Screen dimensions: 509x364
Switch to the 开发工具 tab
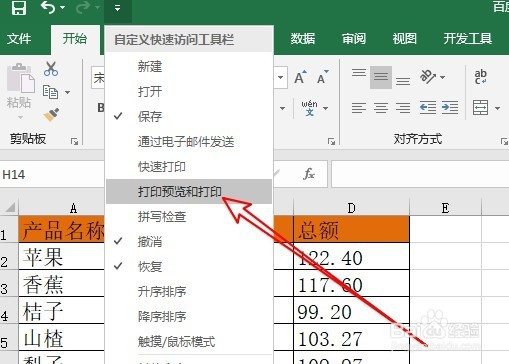click(x=468, y=39)
